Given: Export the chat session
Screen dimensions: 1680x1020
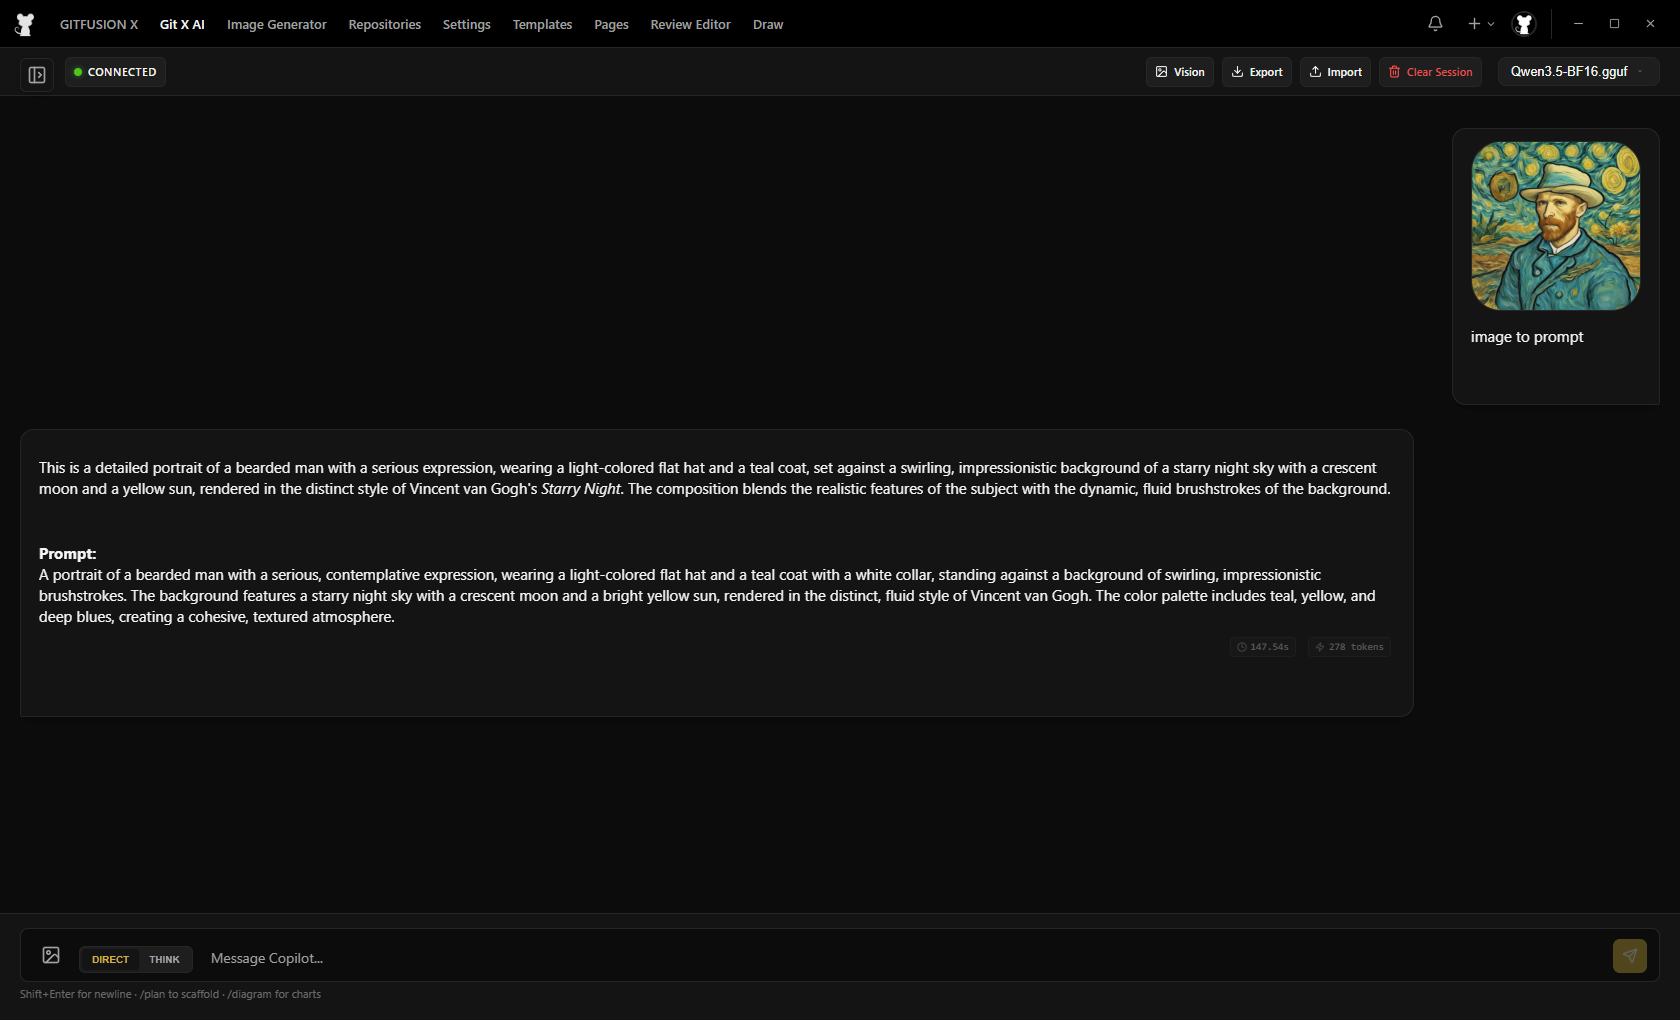Looking at the screenshot, I should tap(1257, 72).
